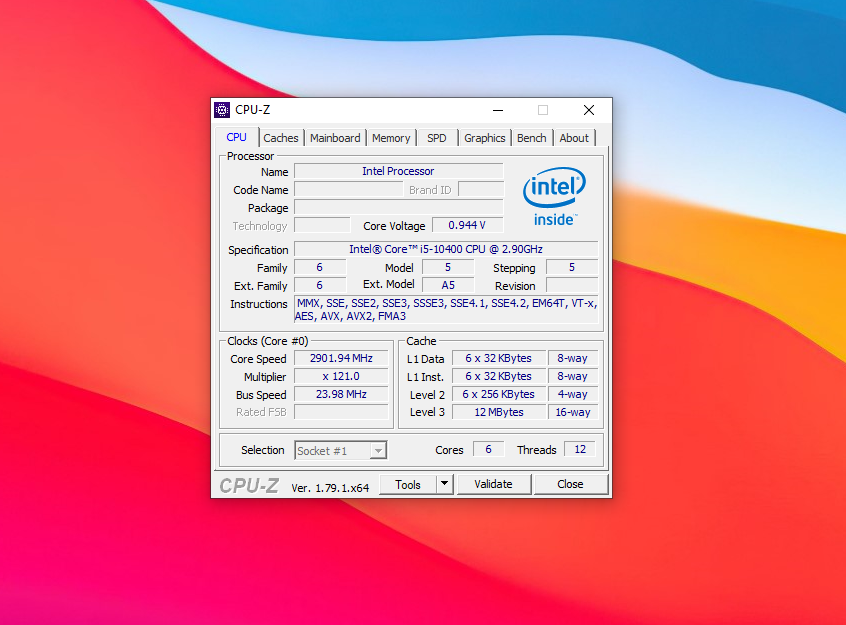Click the Close button at bottom

coord(570,485)
